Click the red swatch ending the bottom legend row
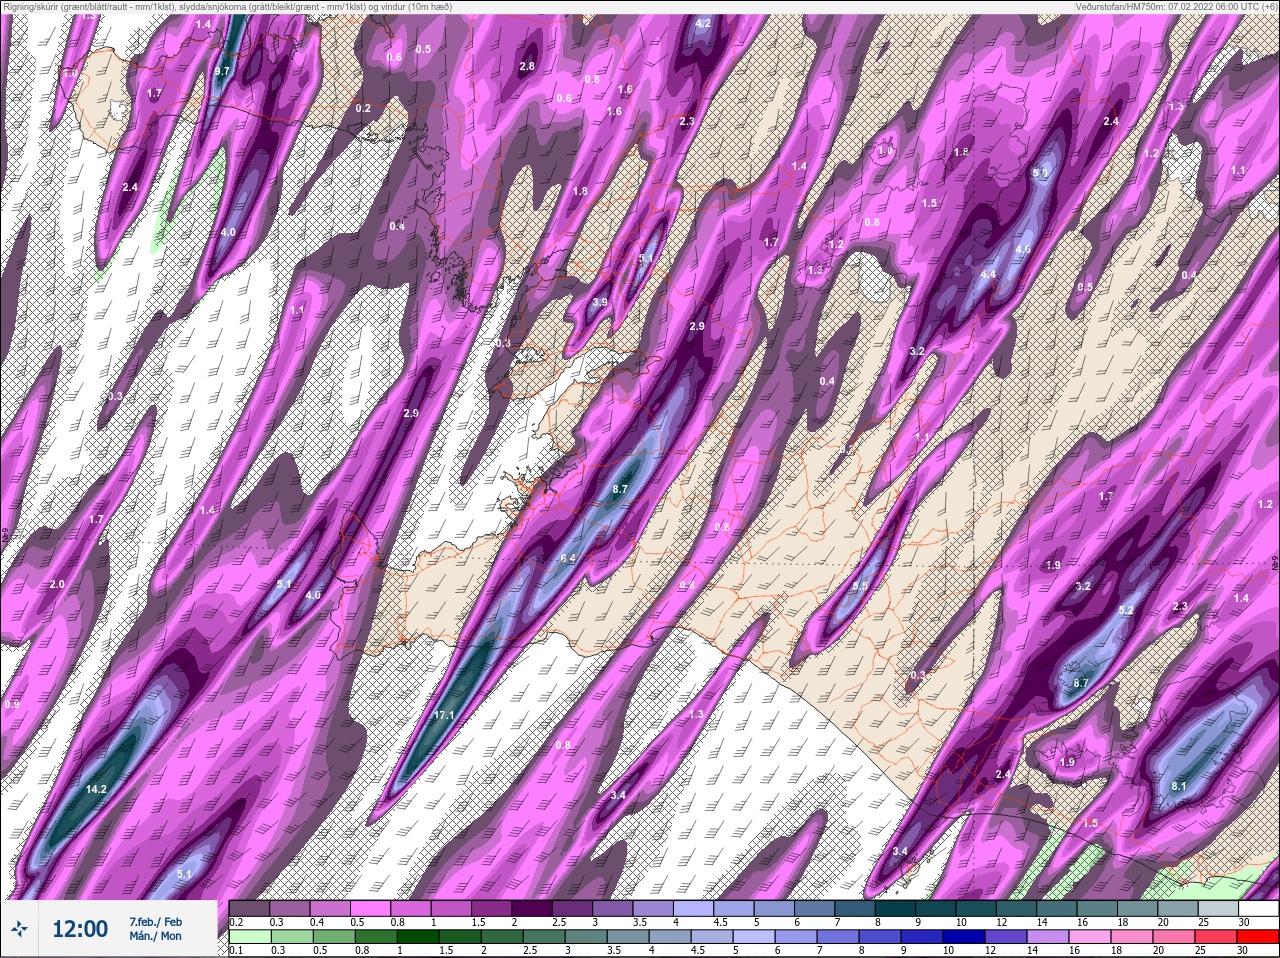Screen dimensions: 1280x958 [1258, 937]
